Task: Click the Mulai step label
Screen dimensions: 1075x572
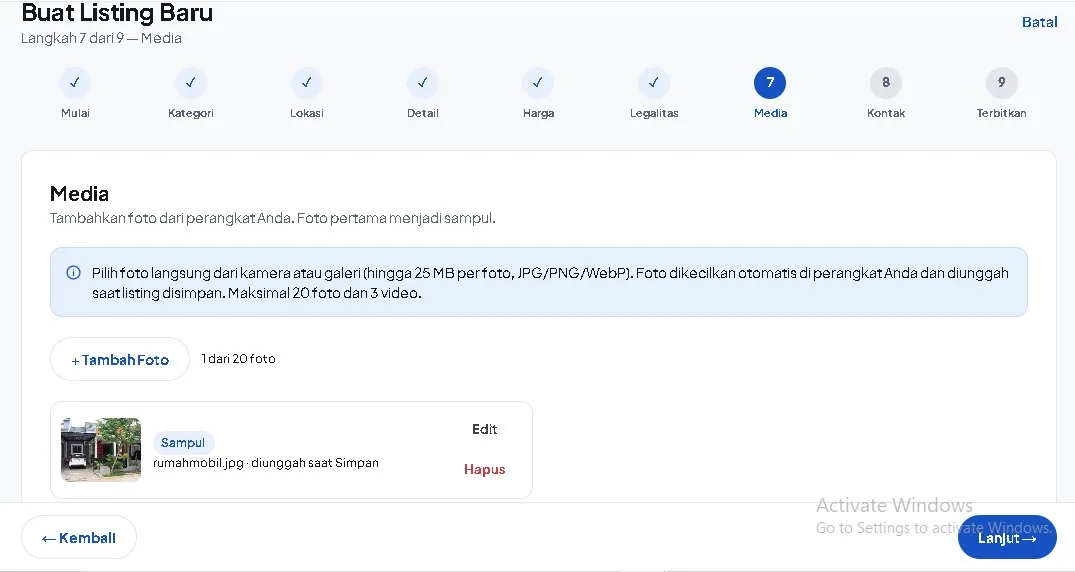Action: click(x=75, y=113)
